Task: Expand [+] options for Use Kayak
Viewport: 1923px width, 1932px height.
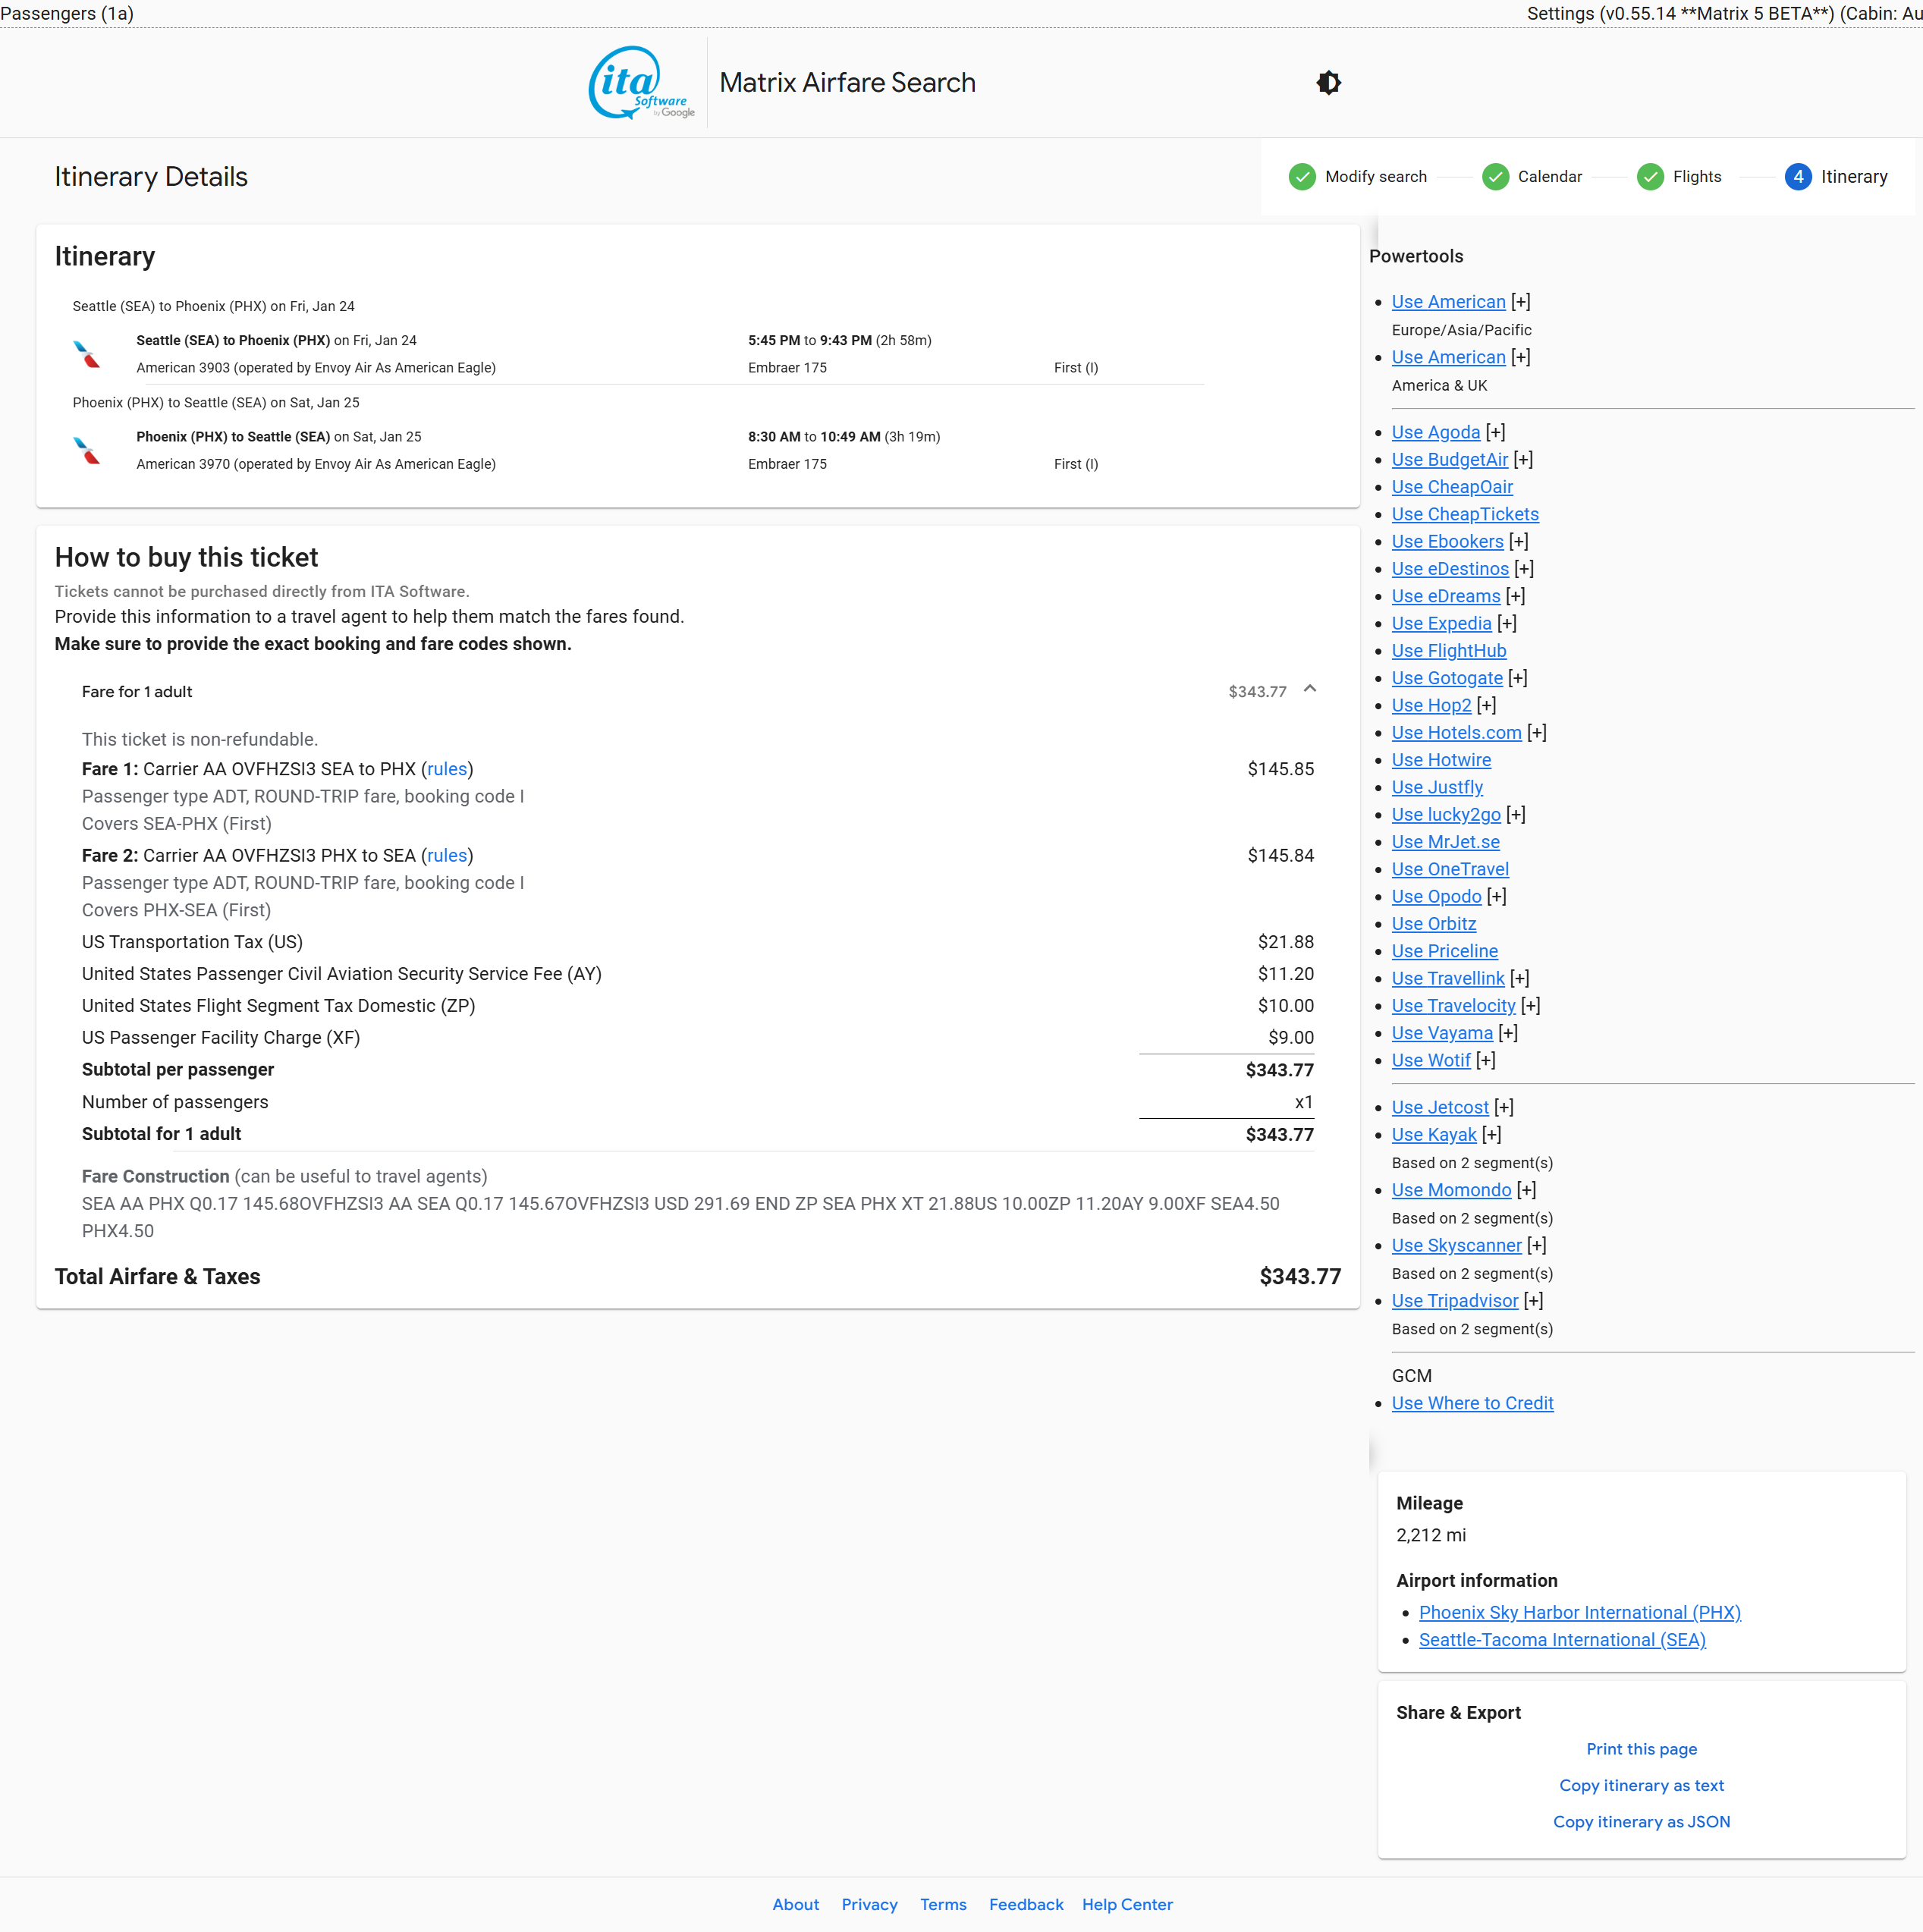Action: tap(1491, 1134)
